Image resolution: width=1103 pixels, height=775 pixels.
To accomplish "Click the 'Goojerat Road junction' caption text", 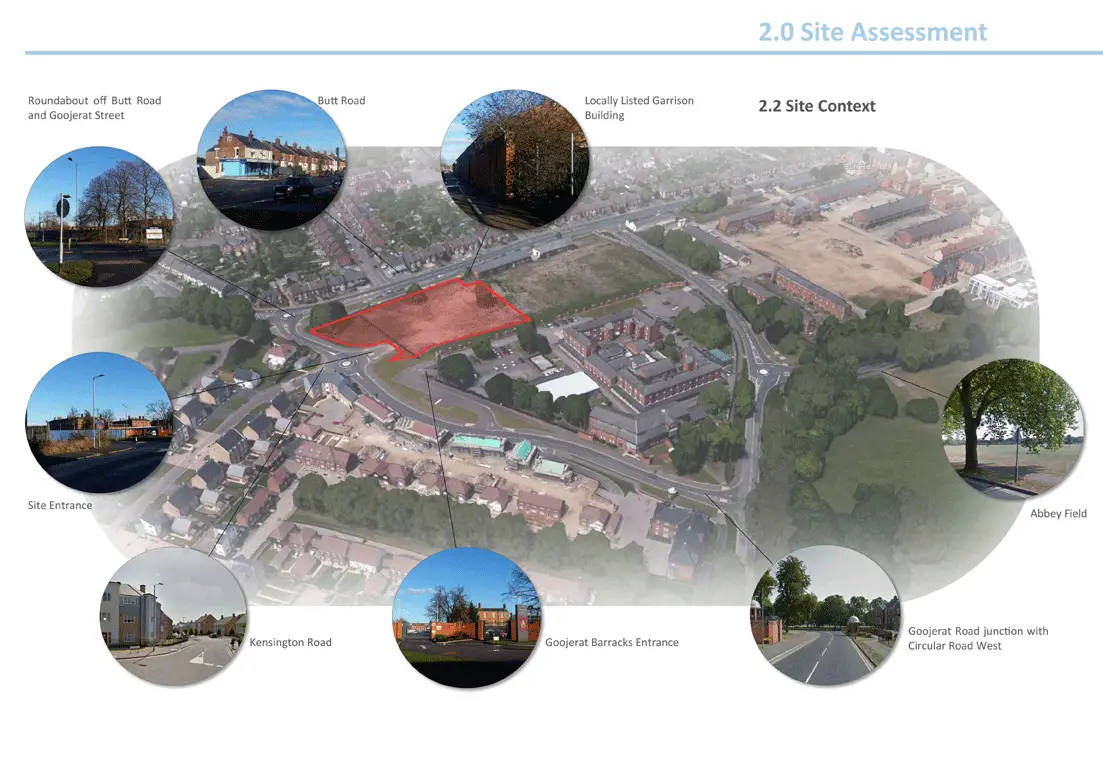I will [x=977, y=638].
